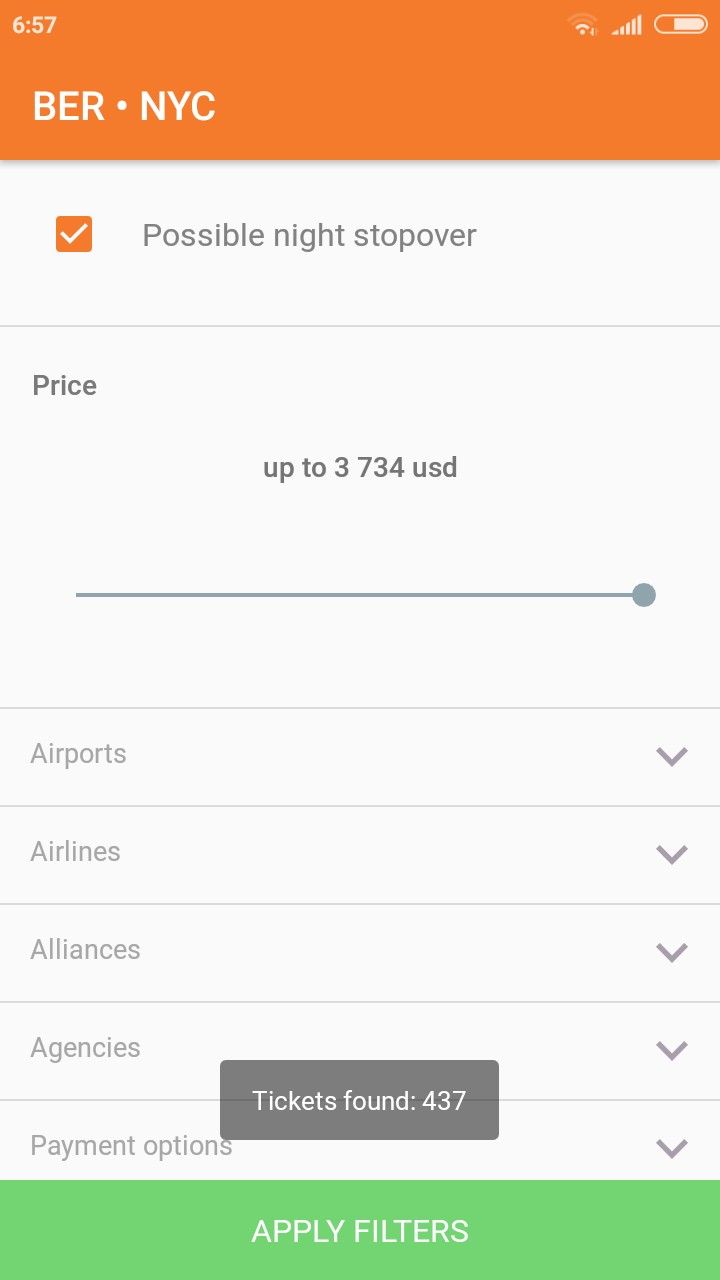Image resolution: width=720 pixels, height=1280 pixels.
Task: Tap the battery indicator icon
Action: pyautogui.click(x=681, y=24)
